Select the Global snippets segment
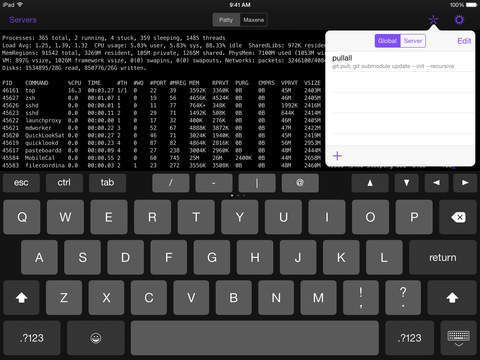This screenshot has height=360, width=480. 387,41
